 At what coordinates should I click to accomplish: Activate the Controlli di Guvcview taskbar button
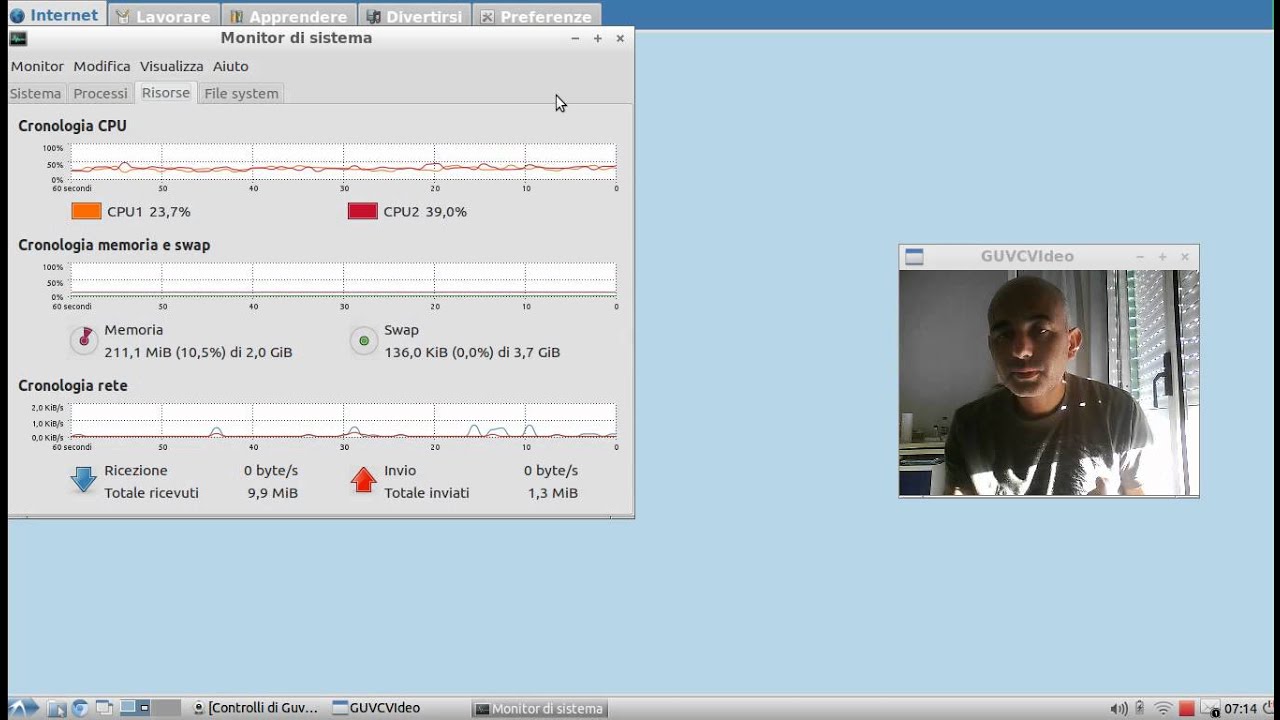tap(256, 708)
